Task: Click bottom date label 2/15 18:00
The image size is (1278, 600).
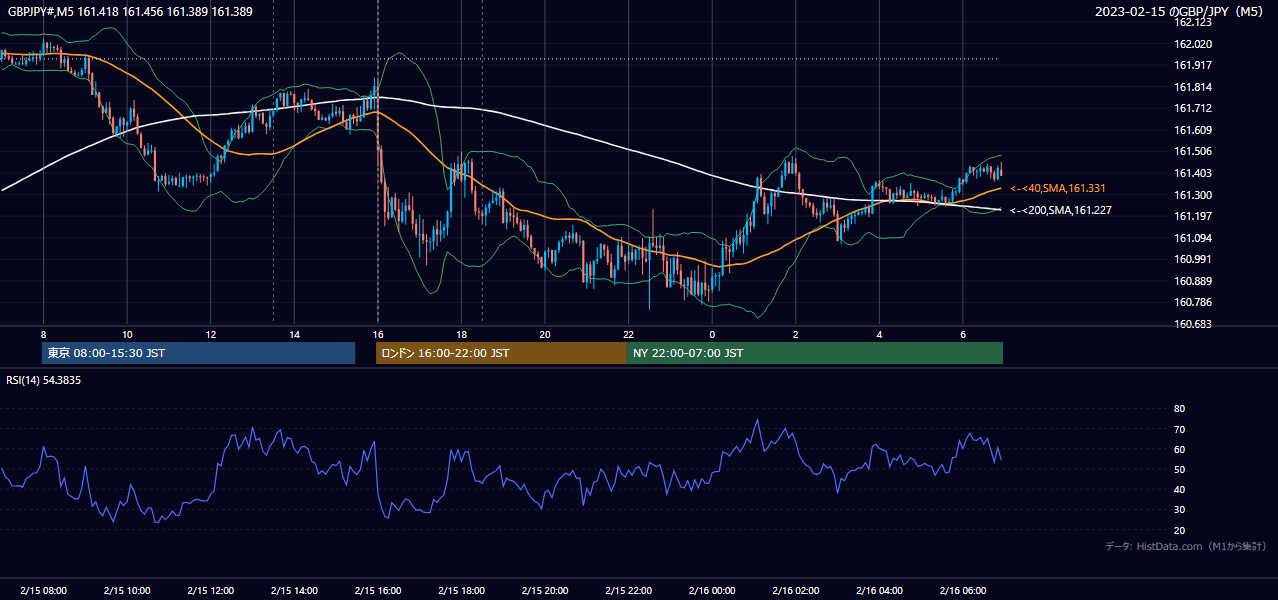Action: tap(461, 591)
